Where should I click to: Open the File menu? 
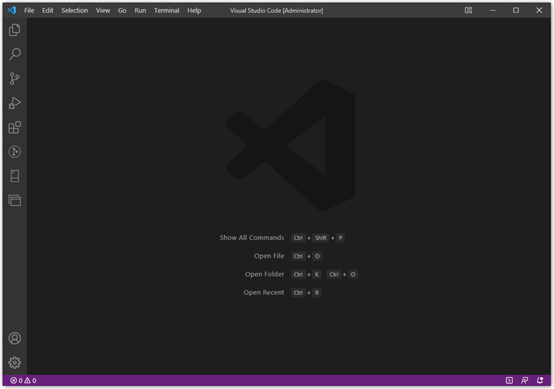pos(29,11)
